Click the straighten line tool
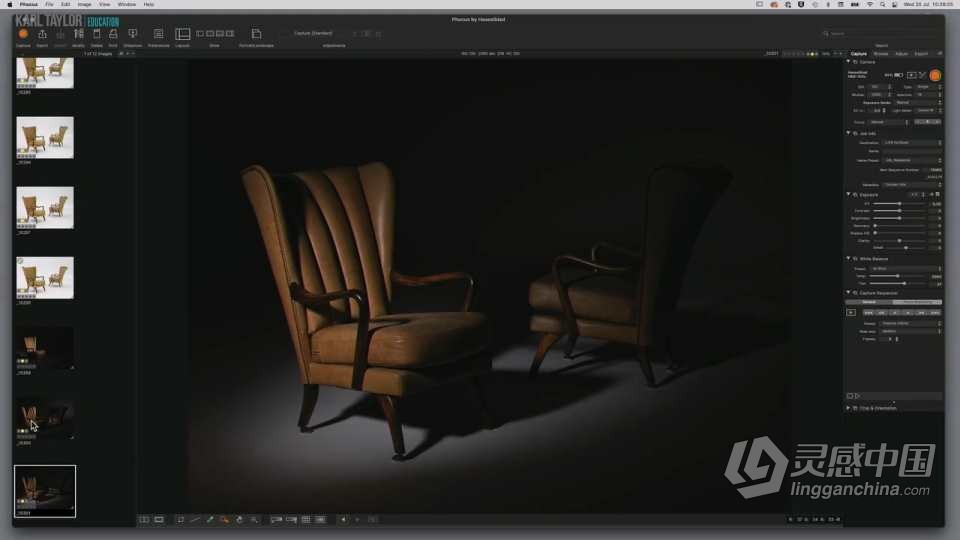 pyautogui.click(x=195, y=519)
